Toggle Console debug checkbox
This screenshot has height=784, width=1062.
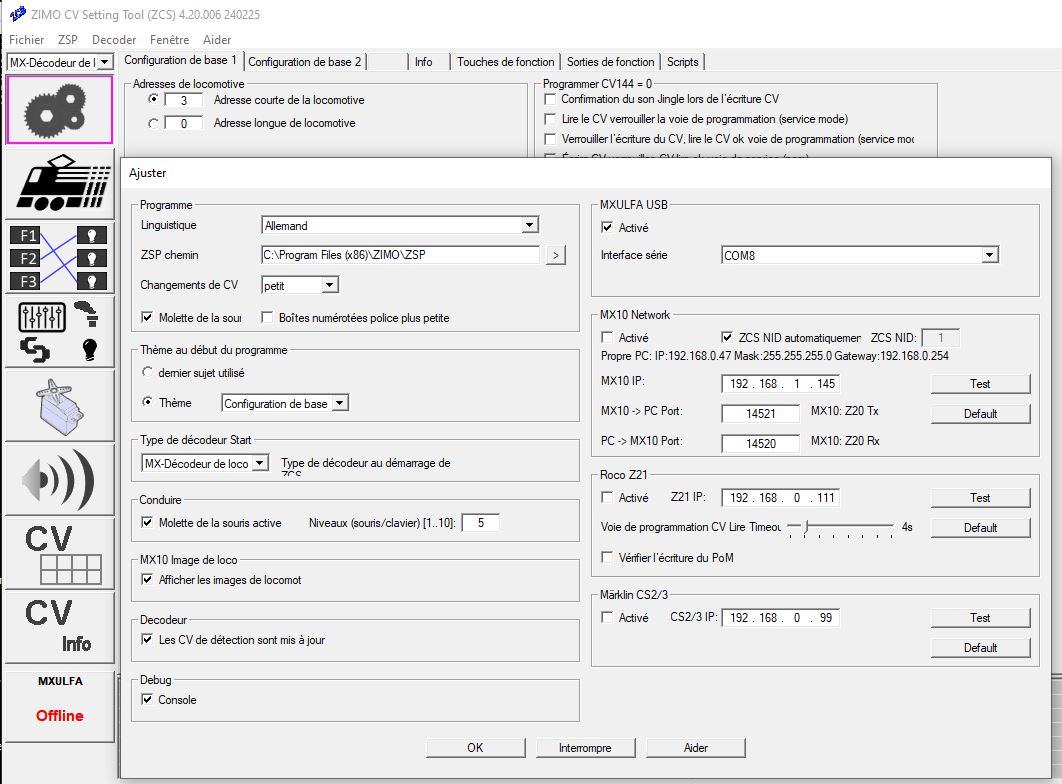click(146, 699)
